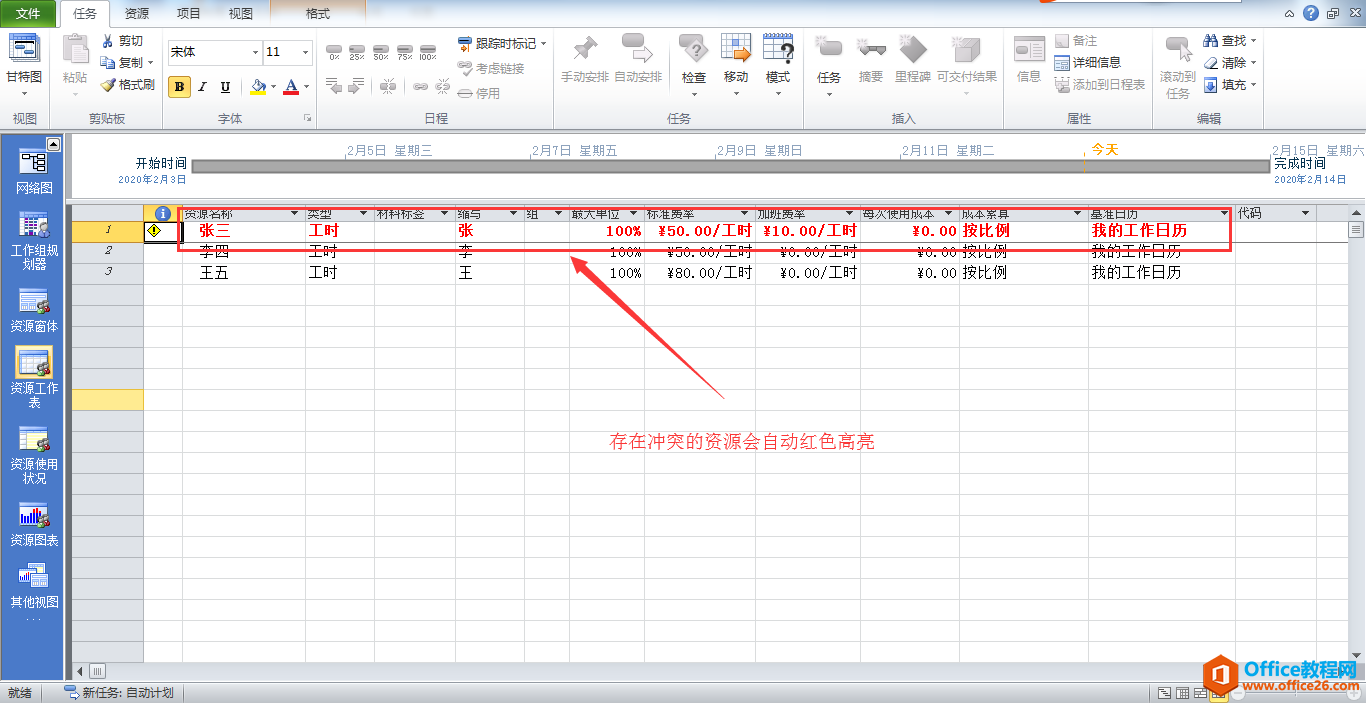Click 滚动到任务 scroll to task
Screen dimensions: 1366x703
tap(1177, 65)
